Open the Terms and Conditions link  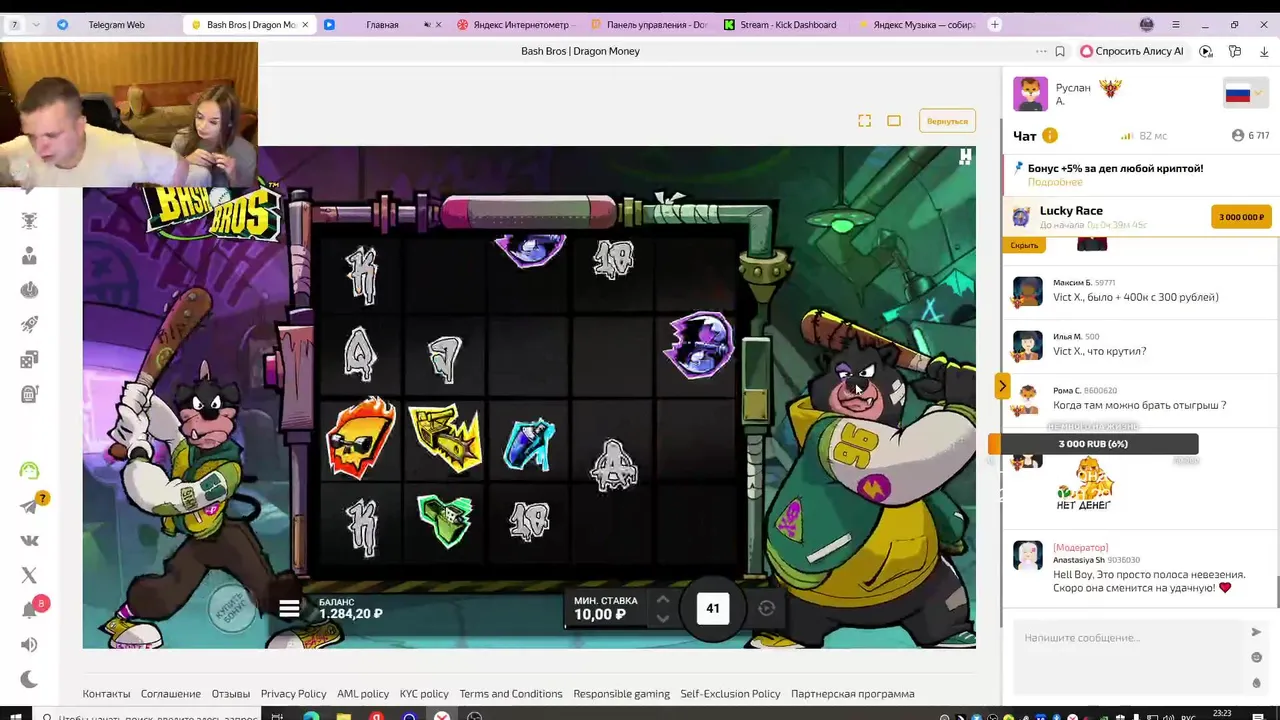511,694
